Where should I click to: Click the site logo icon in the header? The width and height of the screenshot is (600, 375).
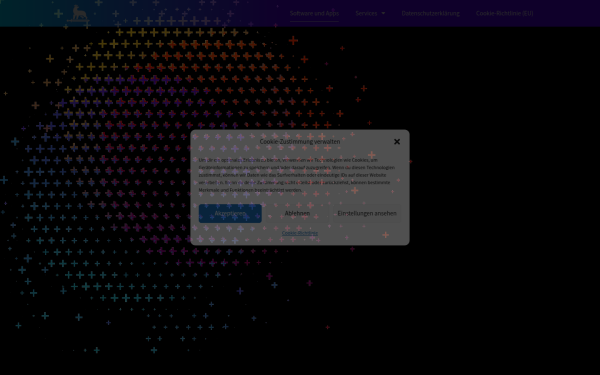click(79, 13)
